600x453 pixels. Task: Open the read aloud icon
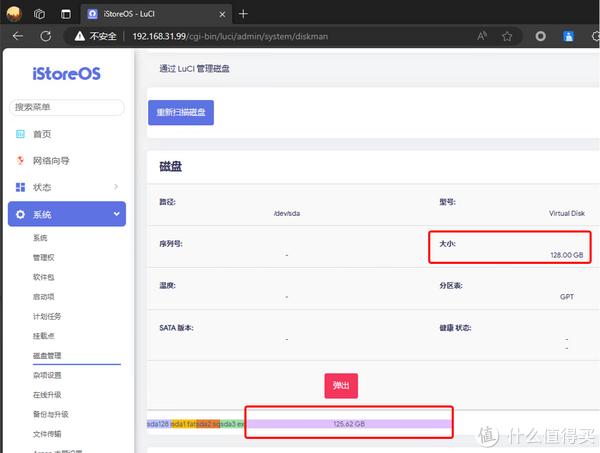click(x=482, y=36)
